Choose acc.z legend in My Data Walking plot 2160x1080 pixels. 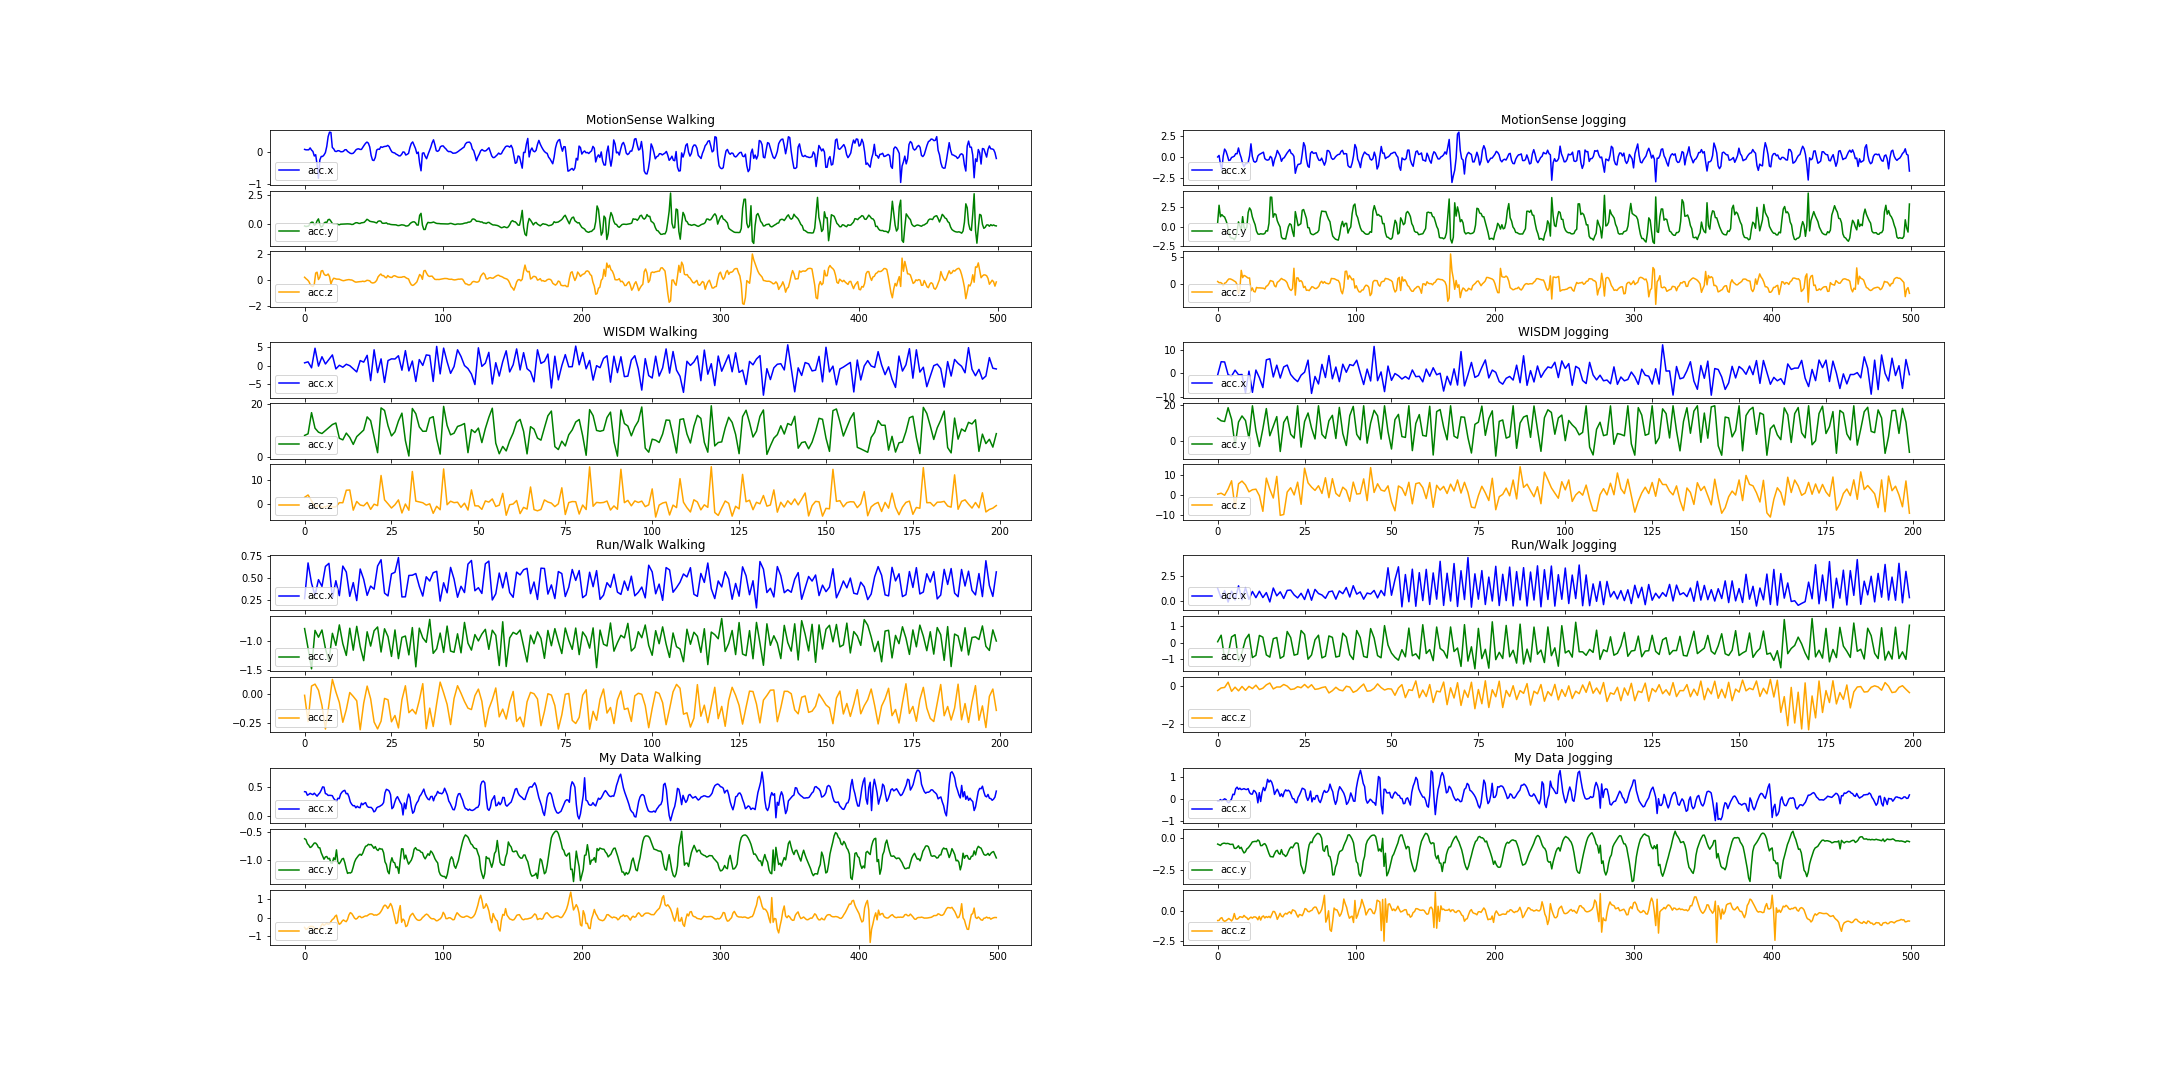pyautogui.click(x=306, y=931)
